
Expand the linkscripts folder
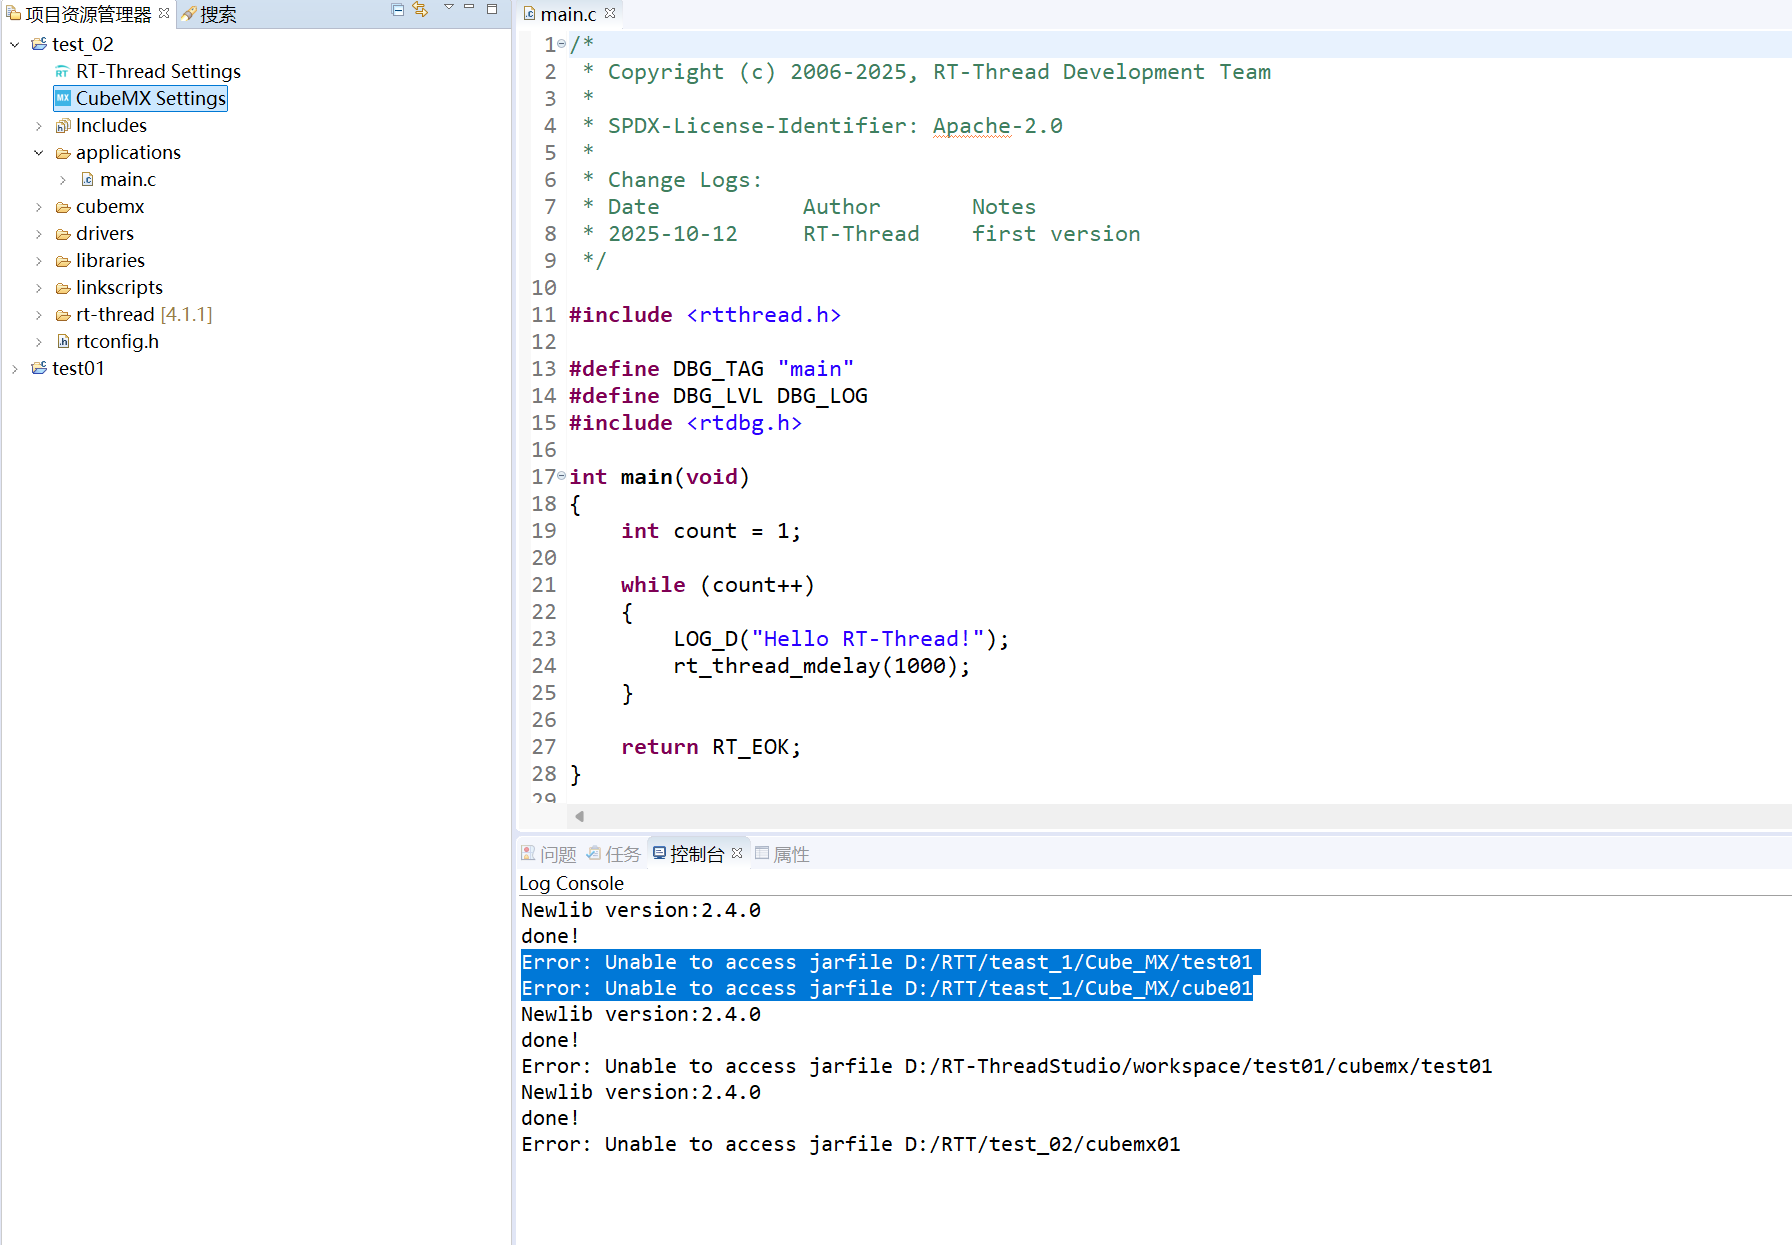pos(39,288)
